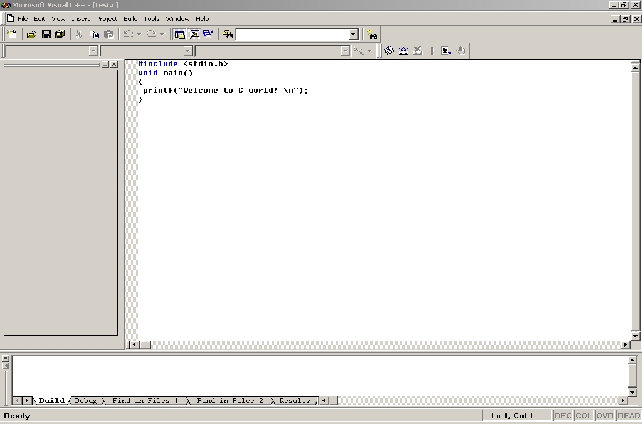
Task: Open the WizardBar filter combo dropdown
Action: [x=188, y=51]
